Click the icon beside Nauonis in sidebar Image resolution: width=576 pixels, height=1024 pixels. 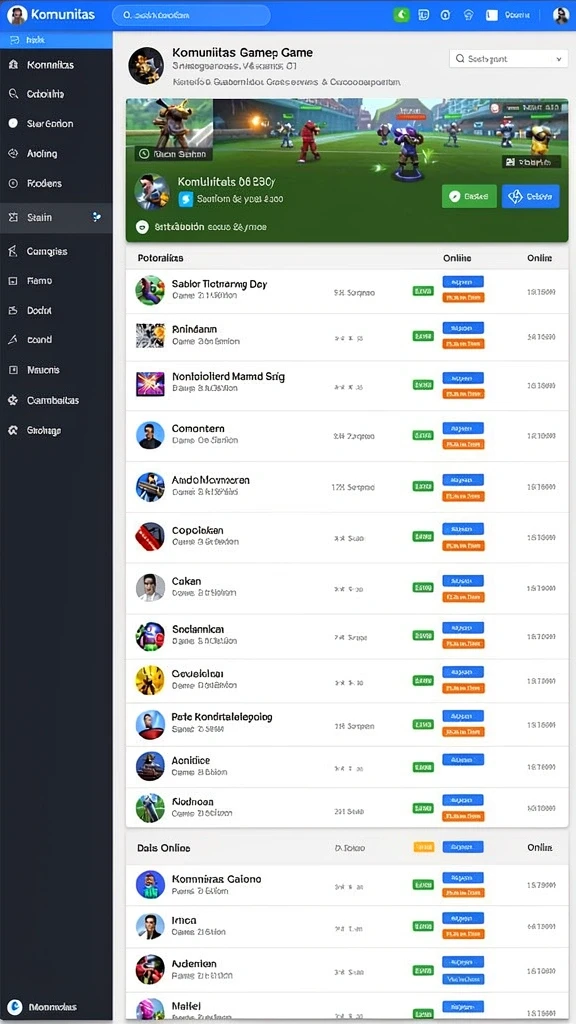click(x=13, y=370)
